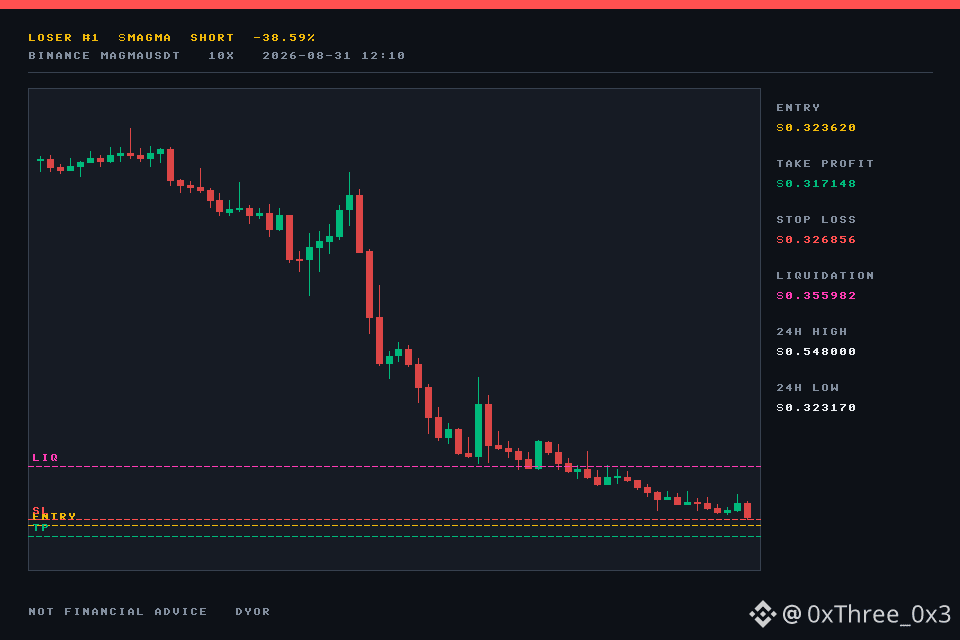This screenshot has height=640, width=960.
Task: Select the BINANCE MAGMAUSDT pair text
Action: [104, 56]
